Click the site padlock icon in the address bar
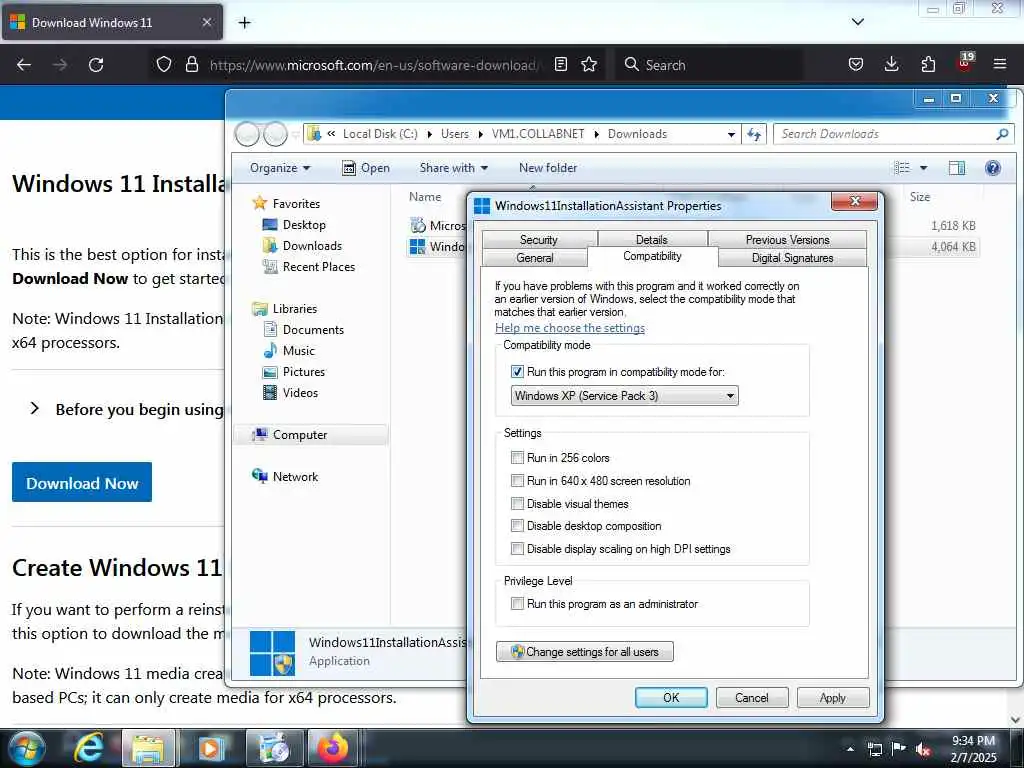 click(x=191, y=65)
